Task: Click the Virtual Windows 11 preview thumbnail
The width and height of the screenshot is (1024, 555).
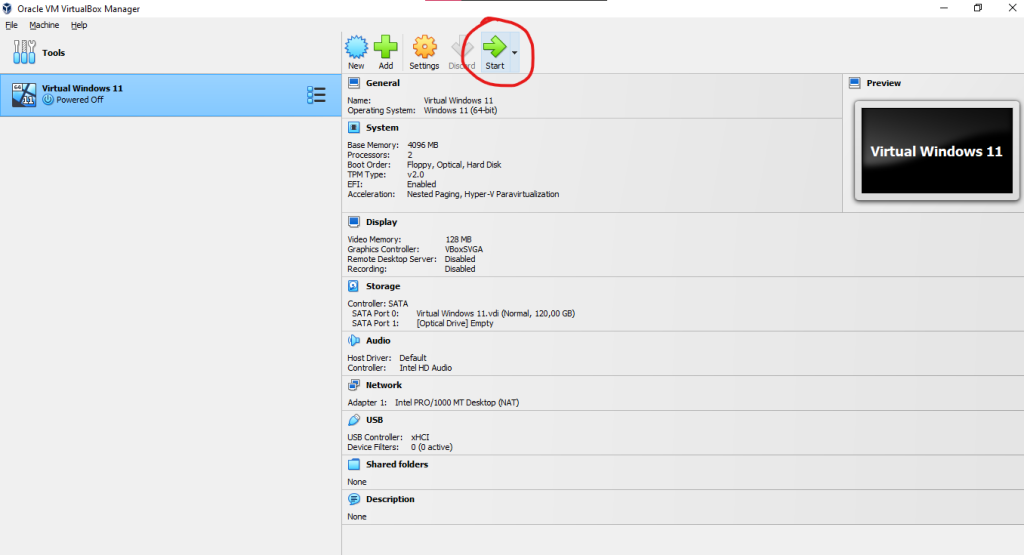Action: pos(936,151)
